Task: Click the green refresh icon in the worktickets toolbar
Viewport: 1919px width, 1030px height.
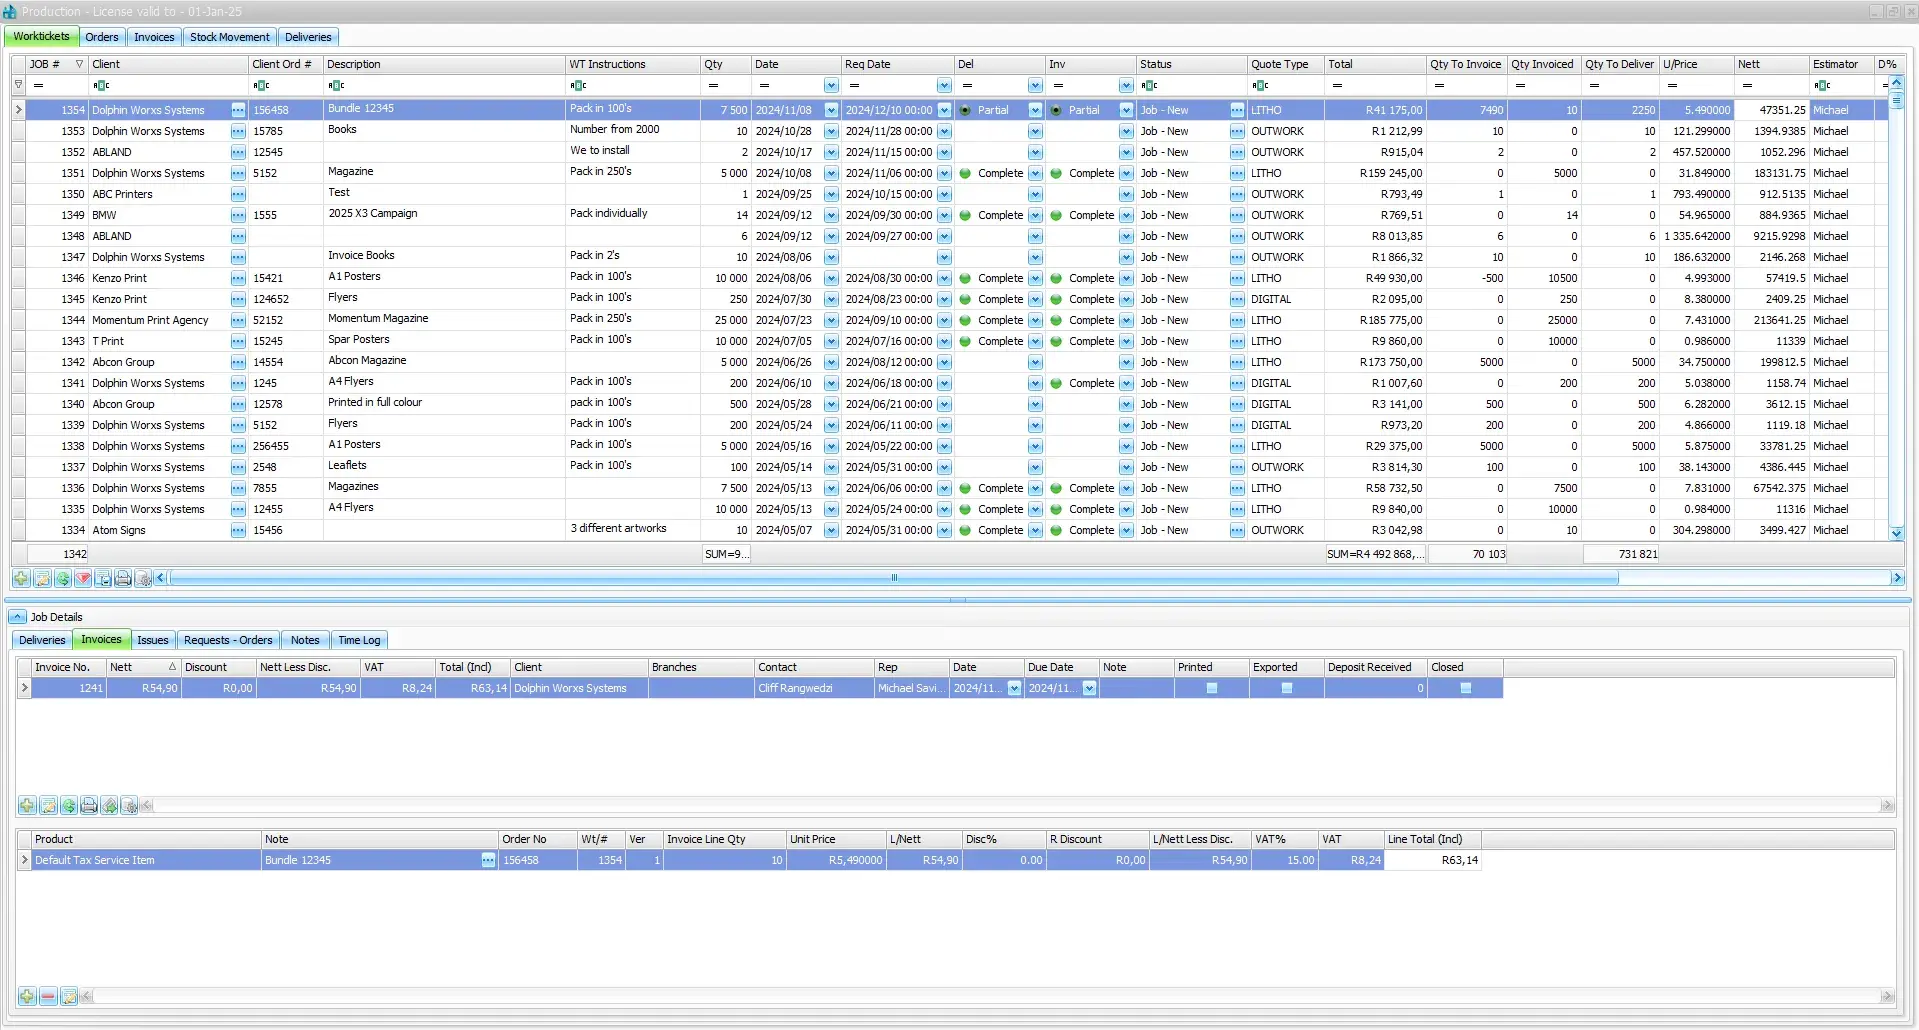Action: (63, 579)
